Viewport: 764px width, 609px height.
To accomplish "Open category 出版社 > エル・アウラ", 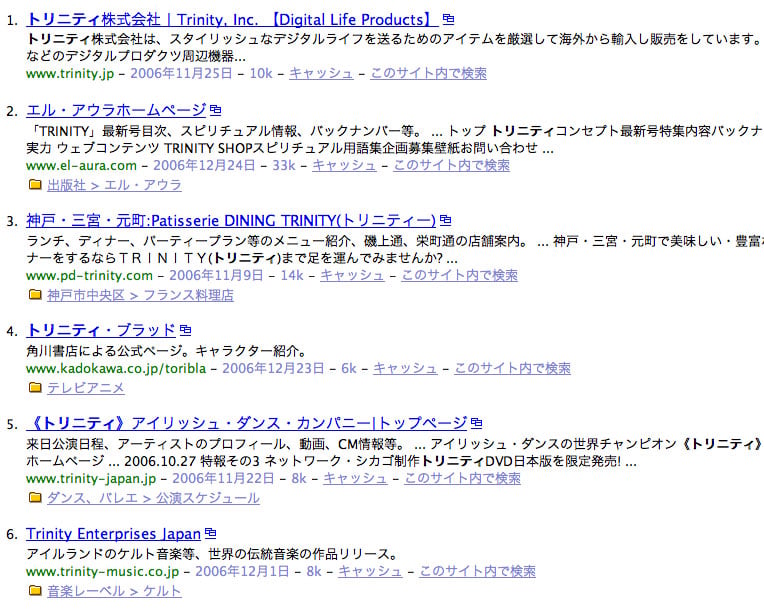I will click(x=115, y=186).
